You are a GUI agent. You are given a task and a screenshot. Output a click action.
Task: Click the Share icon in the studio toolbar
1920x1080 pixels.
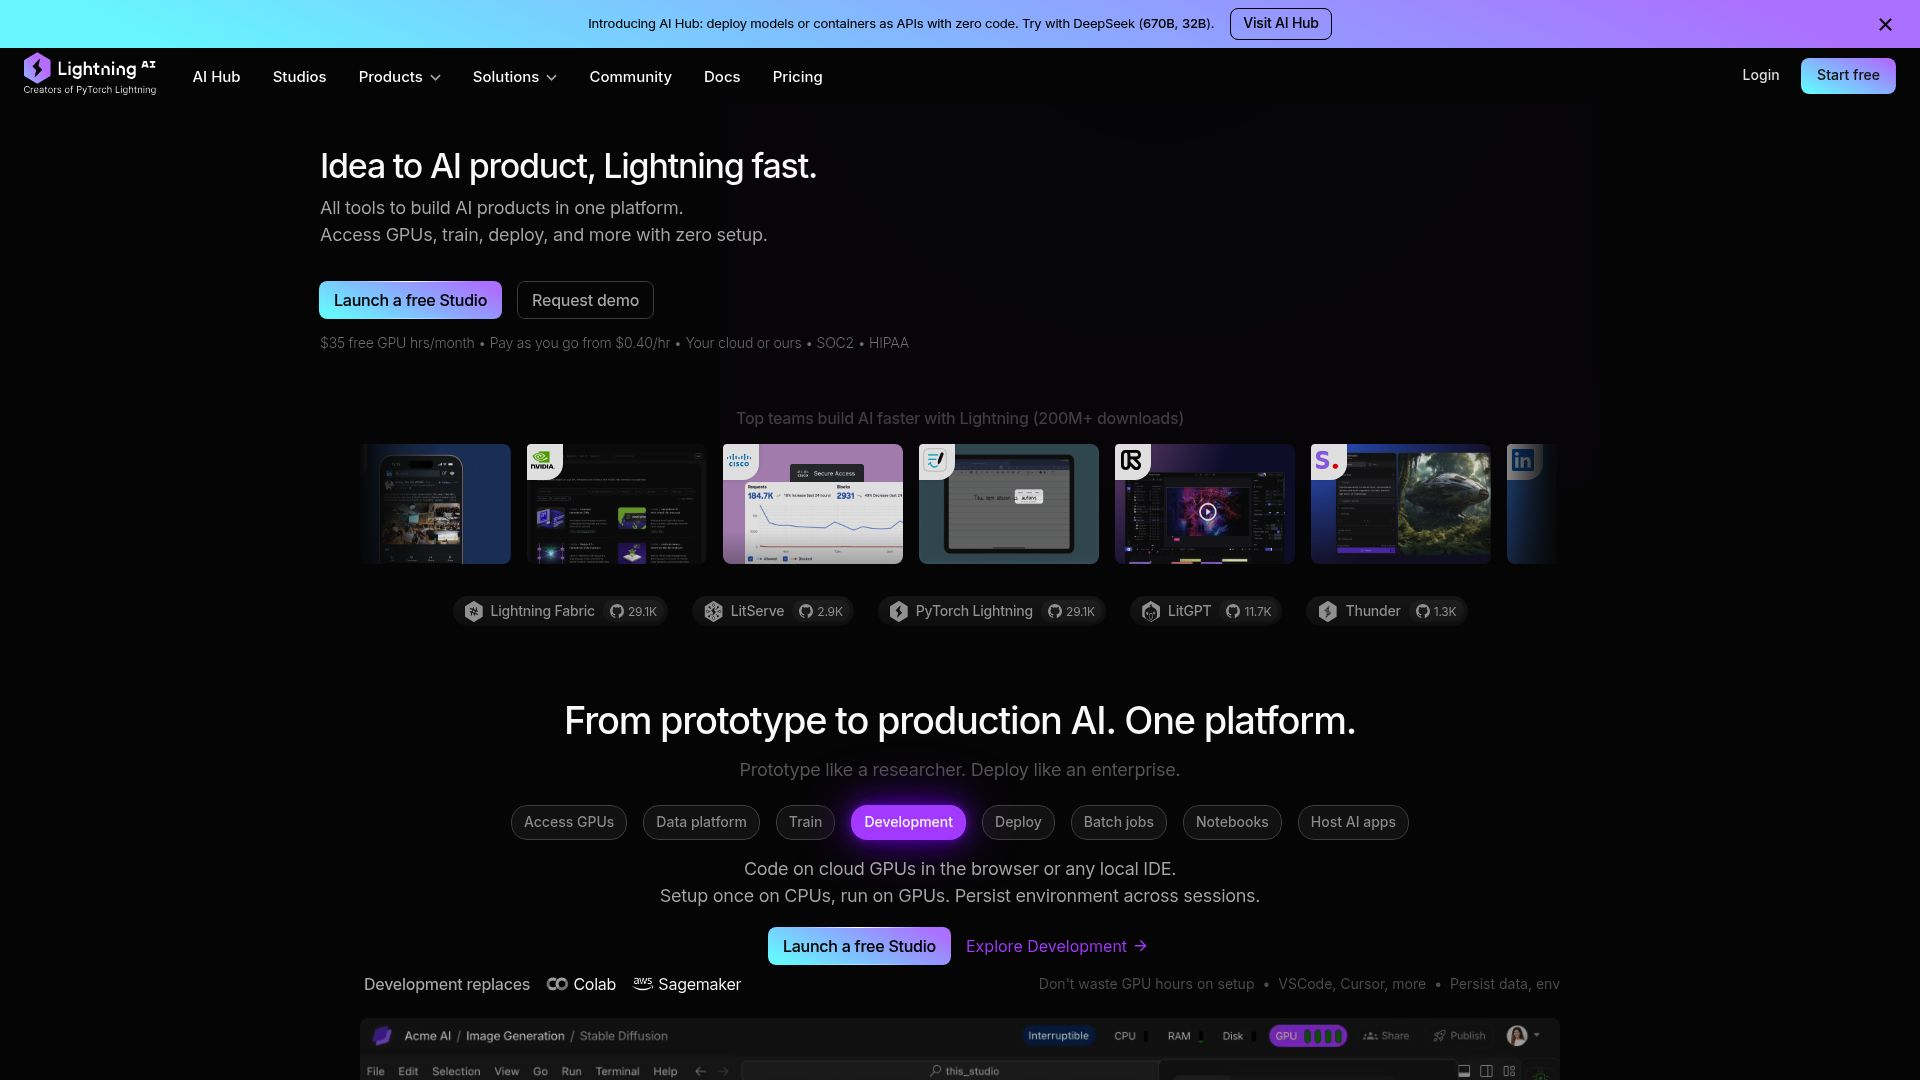tap(1370, 1036)
